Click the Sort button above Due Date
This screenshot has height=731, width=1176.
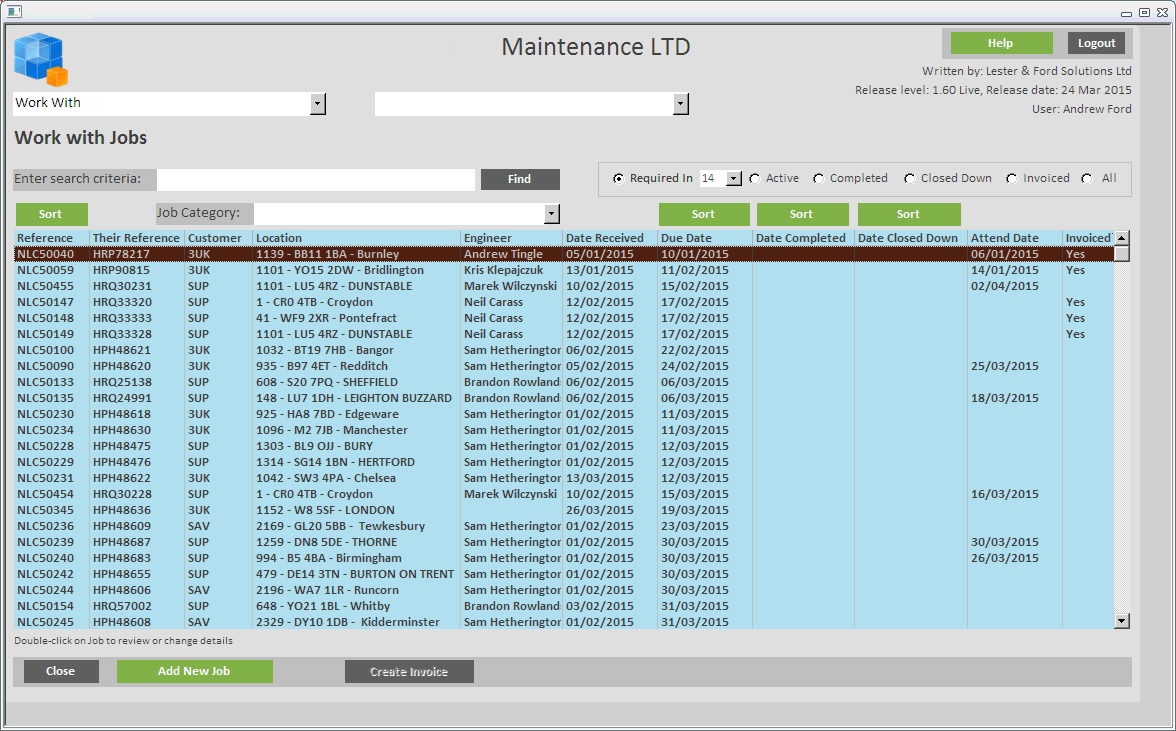point(704,214)
